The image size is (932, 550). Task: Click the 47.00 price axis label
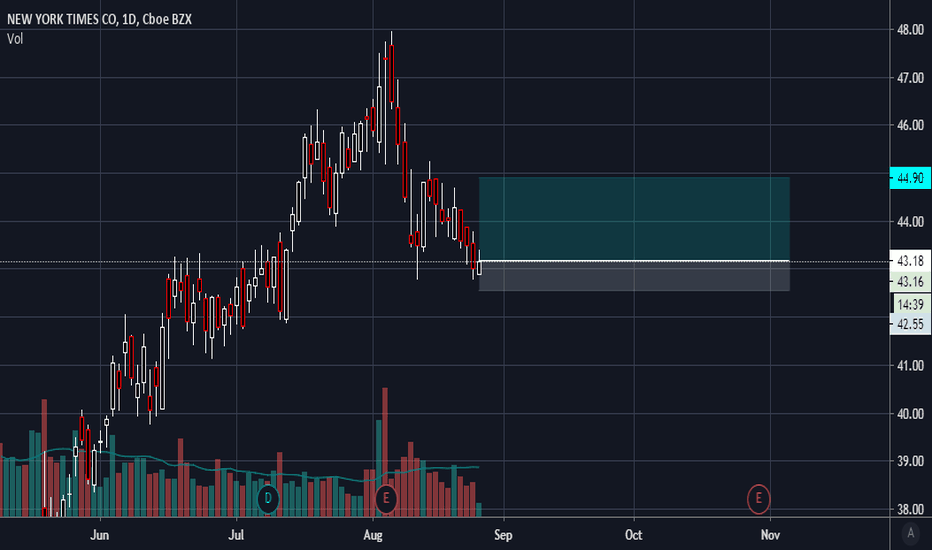910,78
